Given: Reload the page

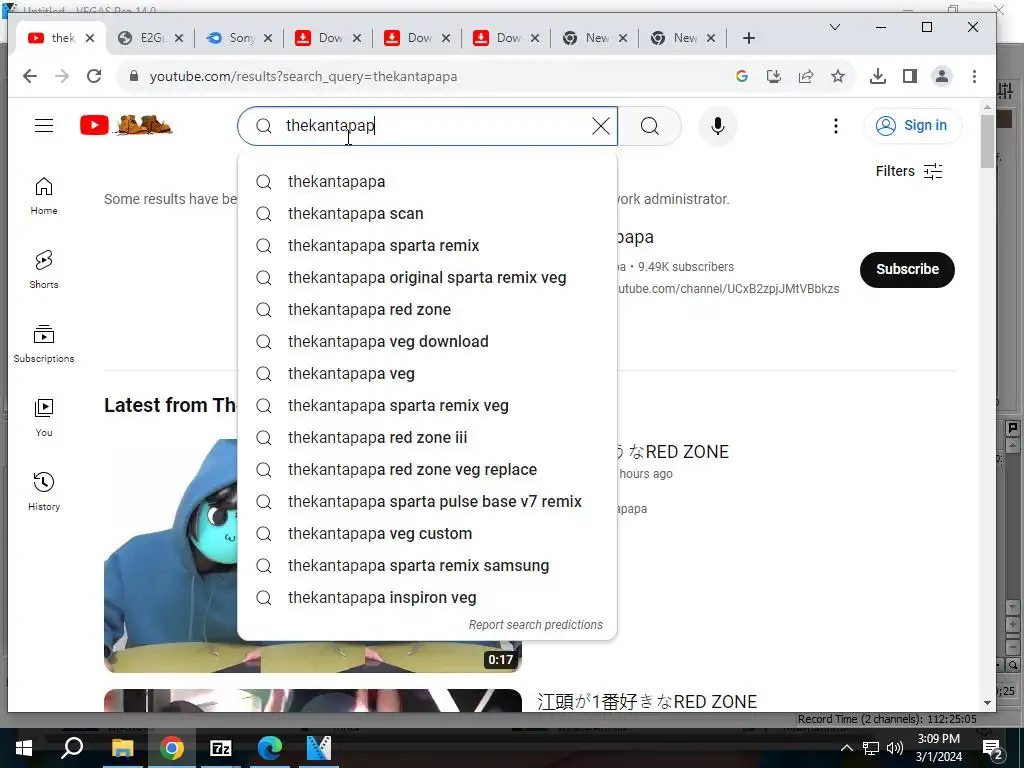Looking at the screenshot, I should point(94,76).
